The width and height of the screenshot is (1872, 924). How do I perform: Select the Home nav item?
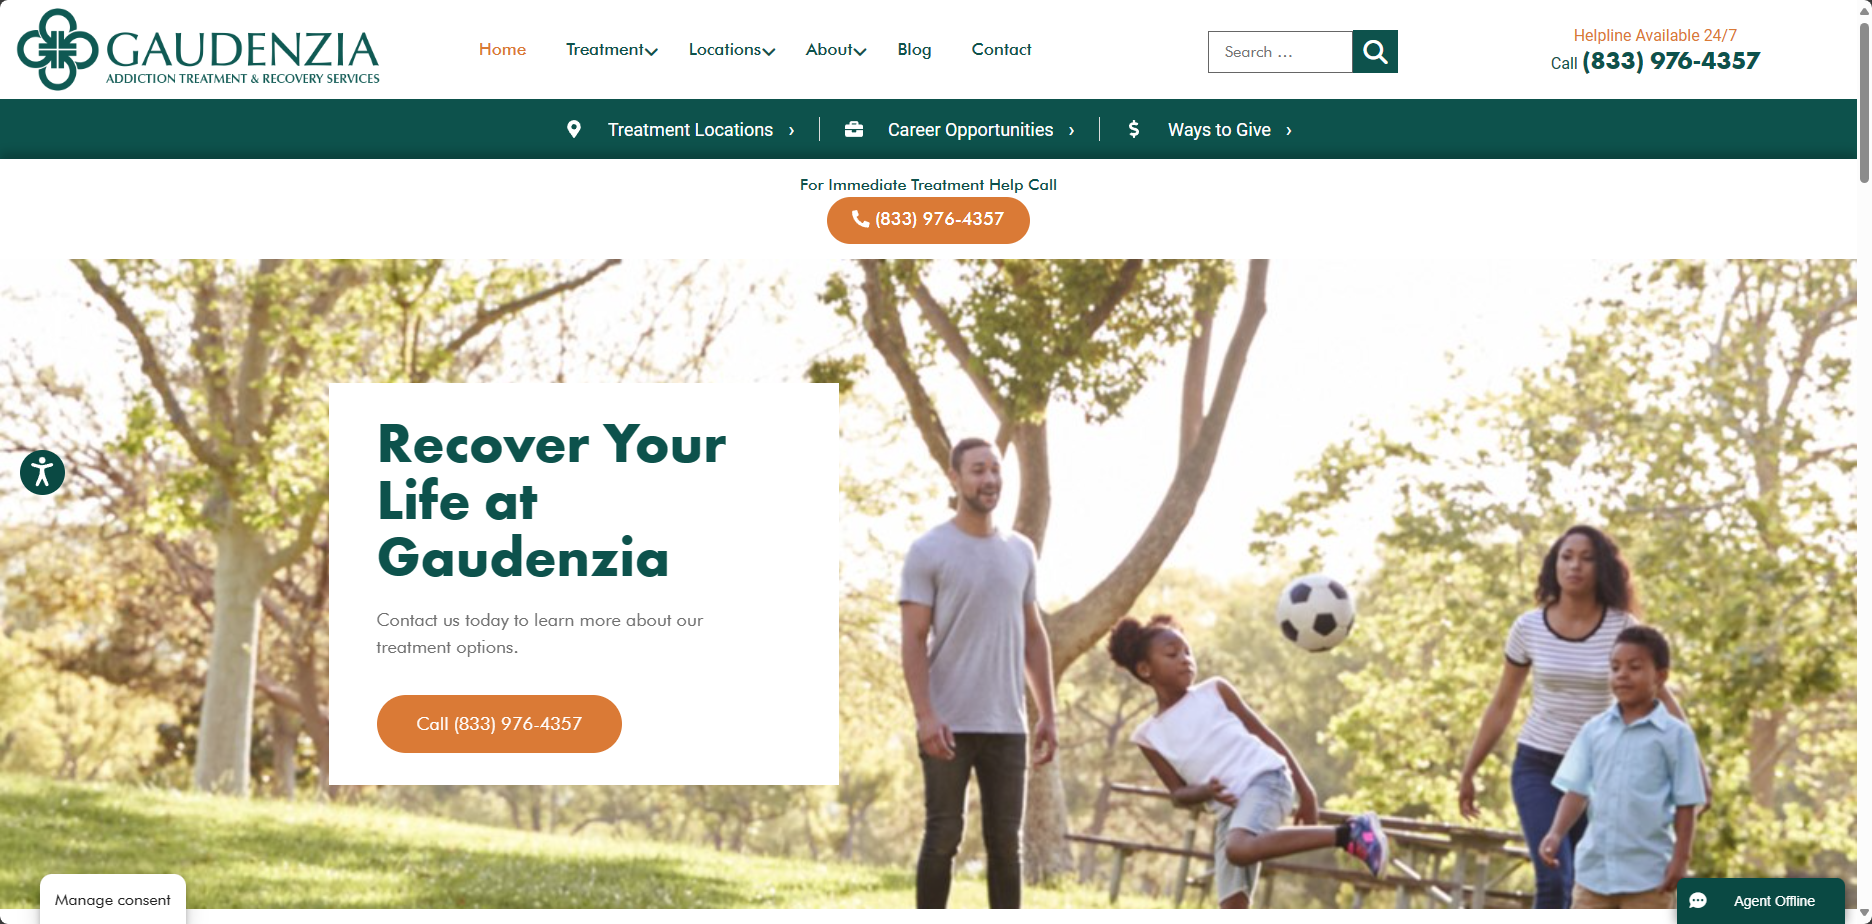coord(502,50)
